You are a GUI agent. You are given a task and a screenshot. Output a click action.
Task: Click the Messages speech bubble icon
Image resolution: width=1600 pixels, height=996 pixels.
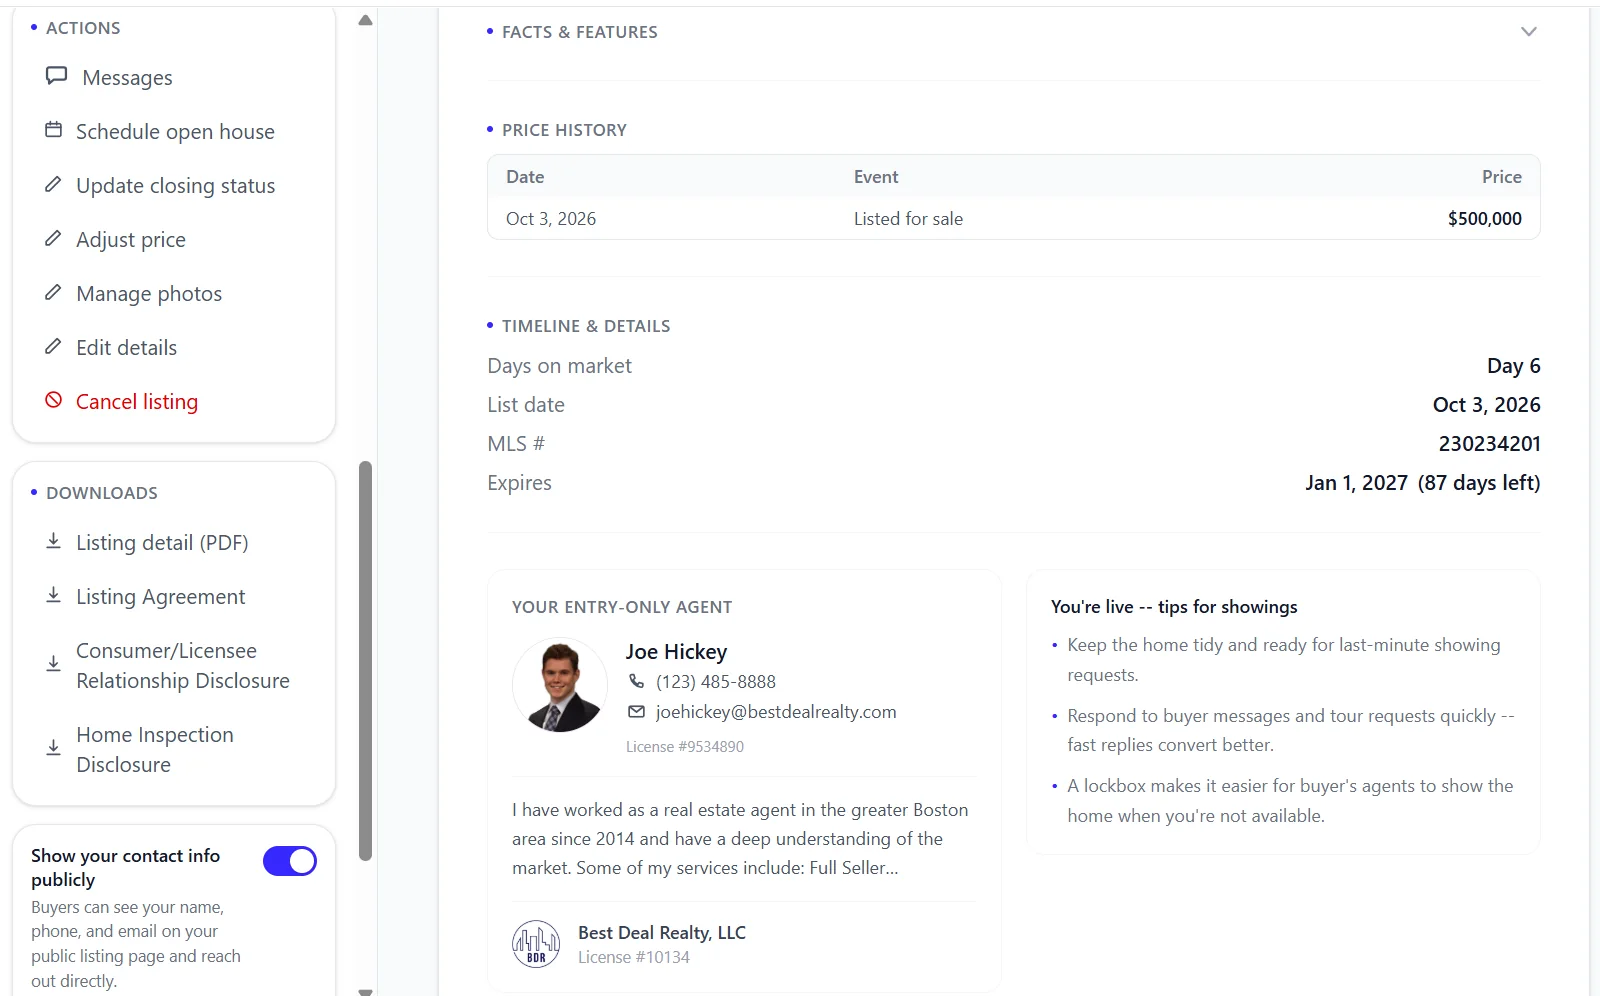pos(56,76)
